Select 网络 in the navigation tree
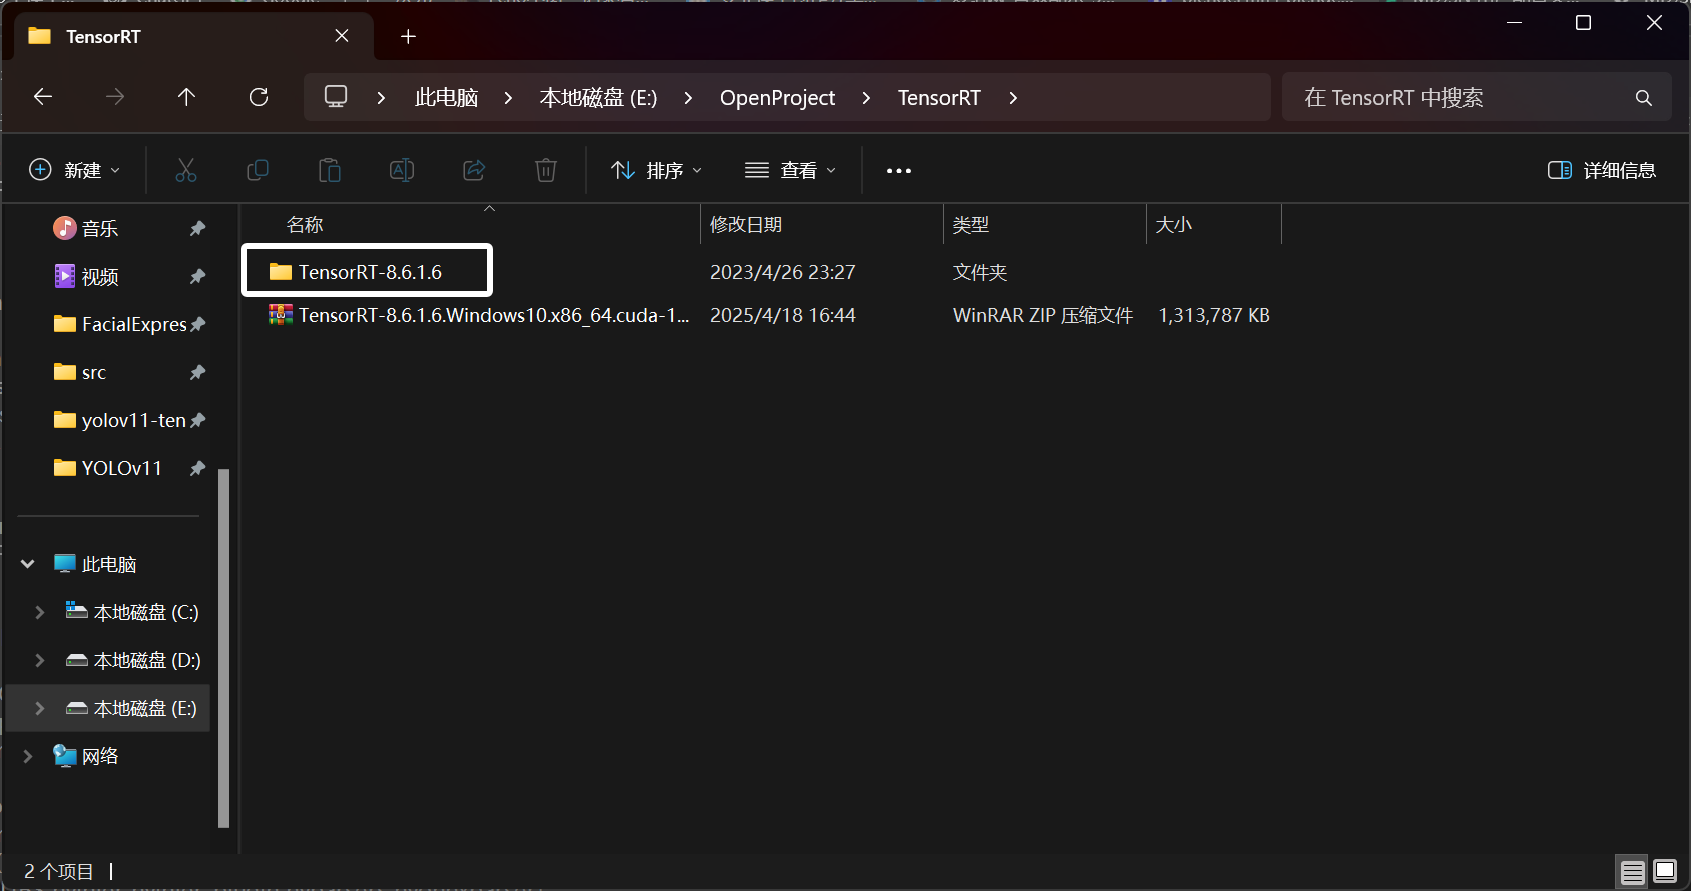The width and height of the screenshot is (1691, 891). point(86,756)
